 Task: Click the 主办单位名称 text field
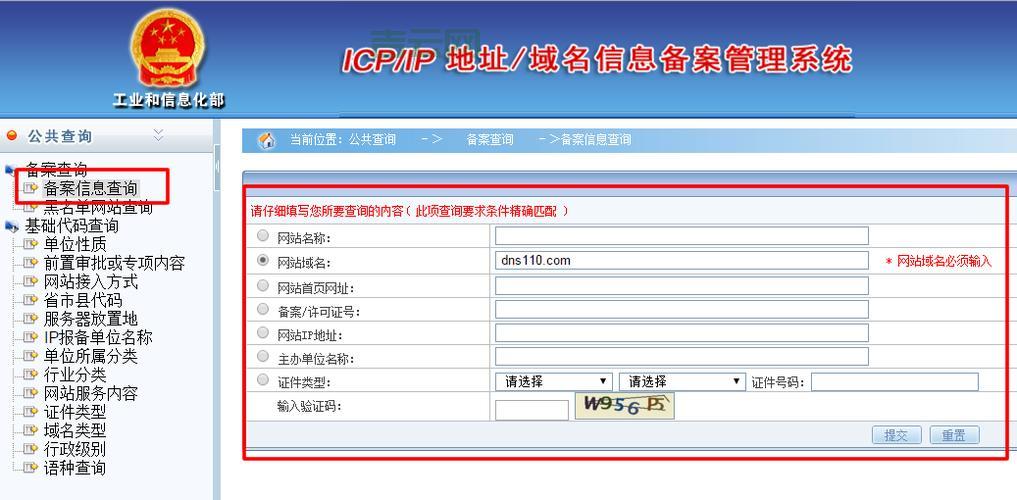(x=682, y=356)
